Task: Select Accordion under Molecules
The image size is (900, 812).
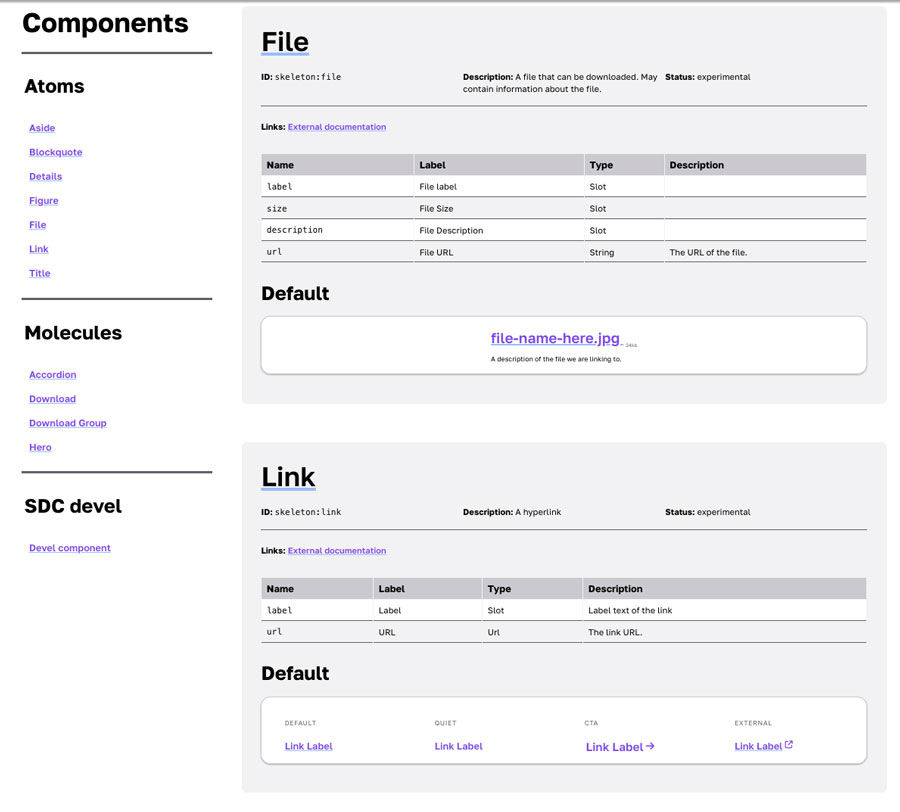Action: click(x=53, y=375)
